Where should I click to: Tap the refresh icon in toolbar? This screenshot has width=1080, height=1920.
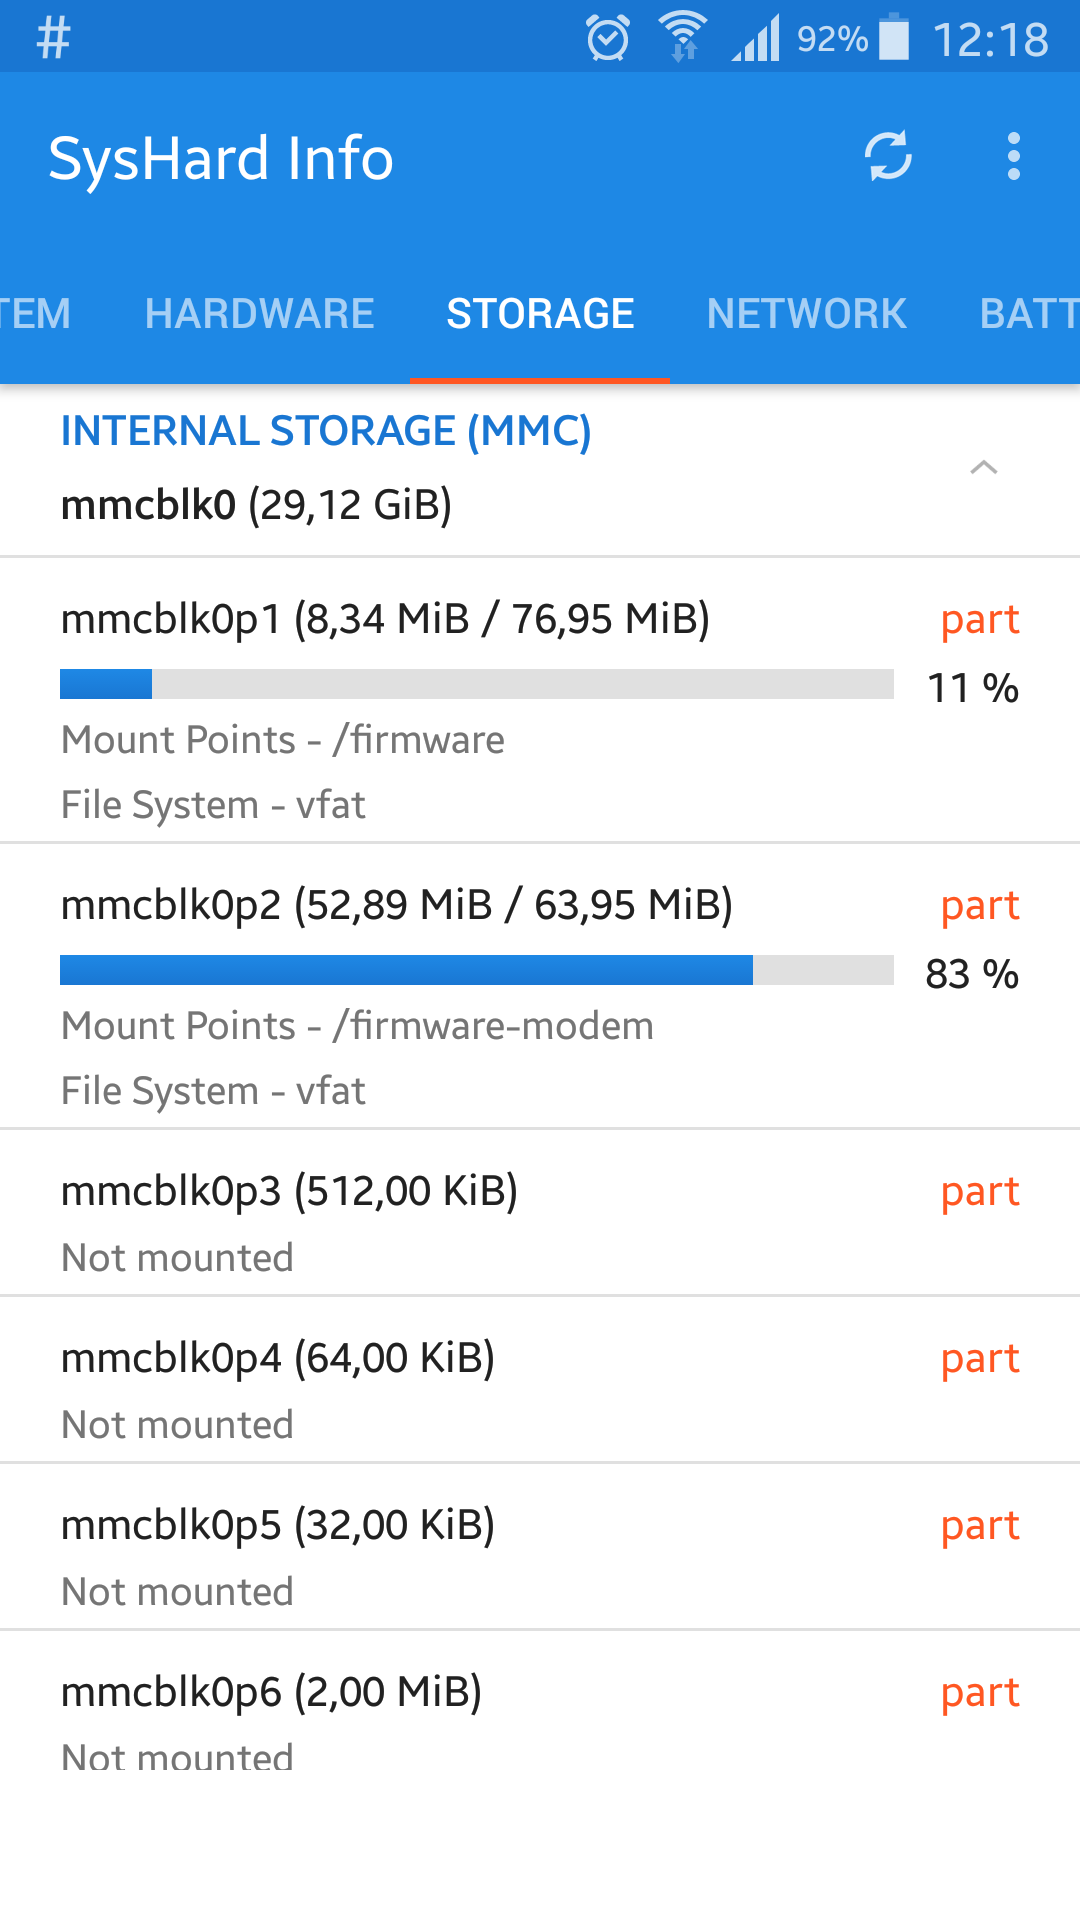888,157
